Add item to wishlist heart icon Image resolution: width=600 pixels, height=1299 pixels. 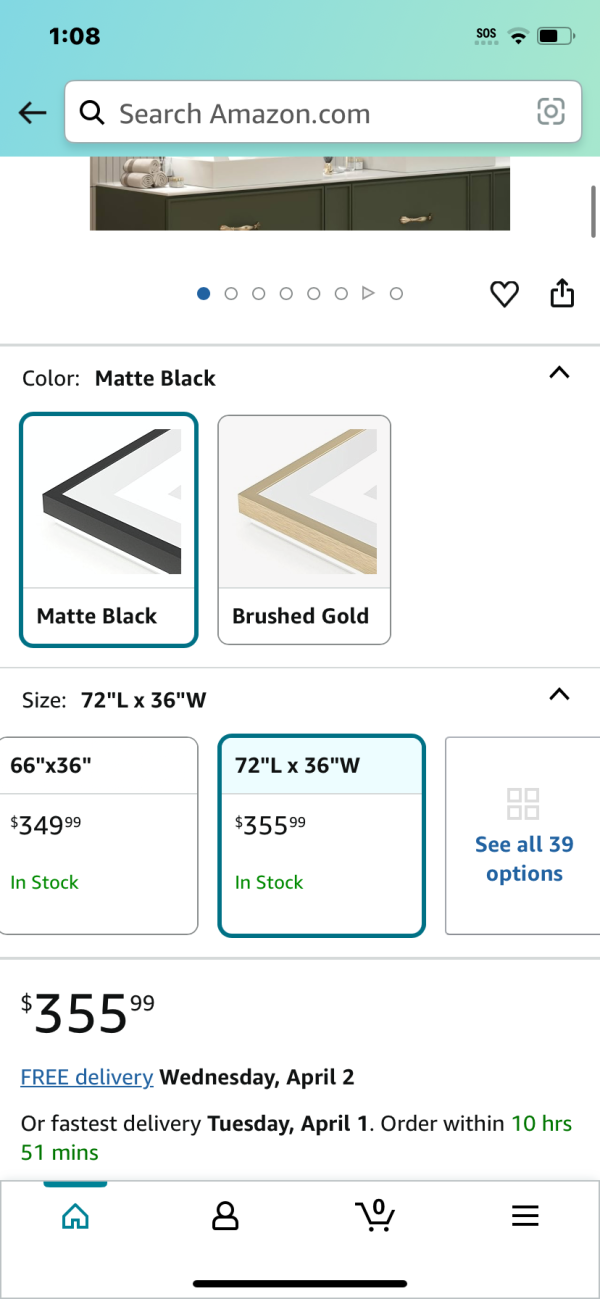504,294
